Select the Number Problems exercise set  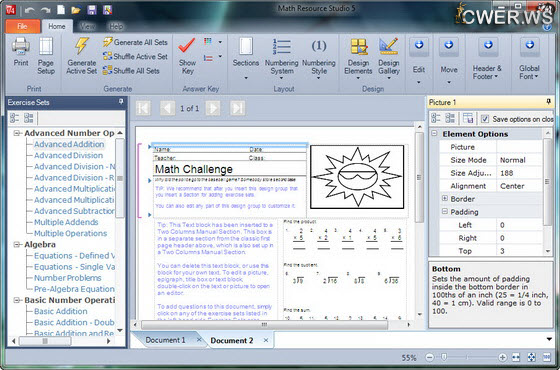tap(68, 278)
